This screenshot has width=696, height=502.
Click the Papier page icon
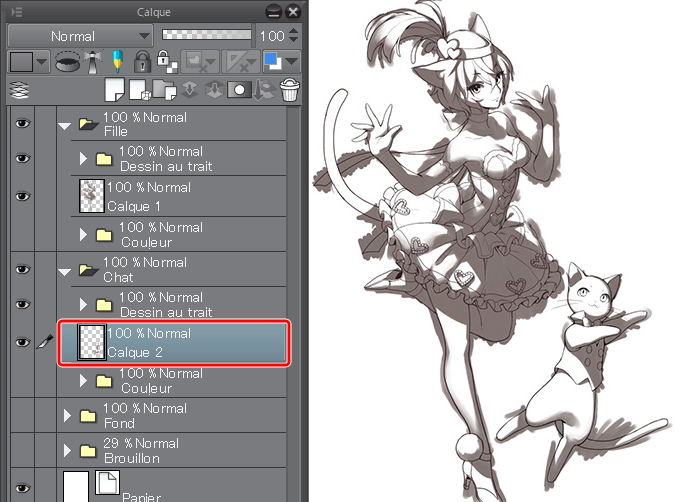click(x=107, y=482)
